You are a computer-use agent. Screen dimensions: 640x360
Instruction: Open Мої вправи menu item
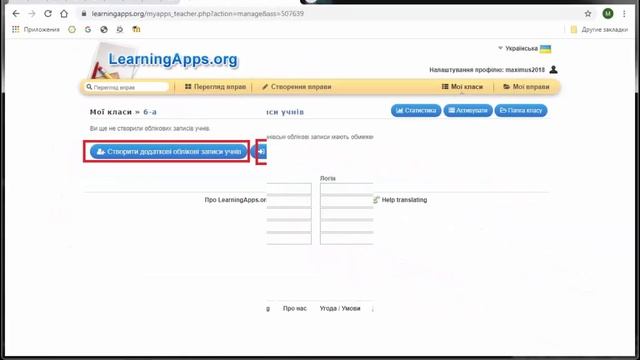[526, 87]
